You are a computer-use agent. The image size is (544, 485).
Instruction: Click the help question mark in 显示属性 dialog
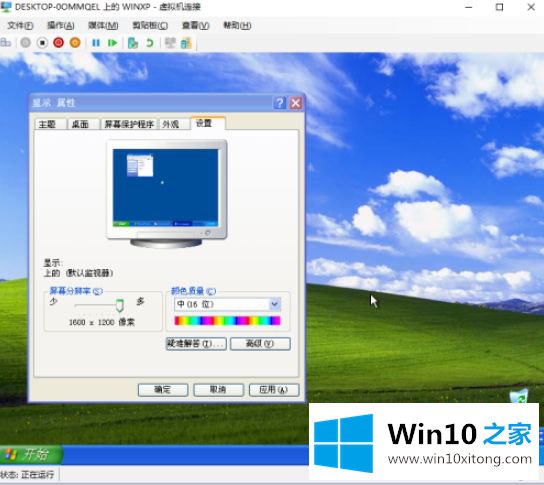click(x=280, y=103)
